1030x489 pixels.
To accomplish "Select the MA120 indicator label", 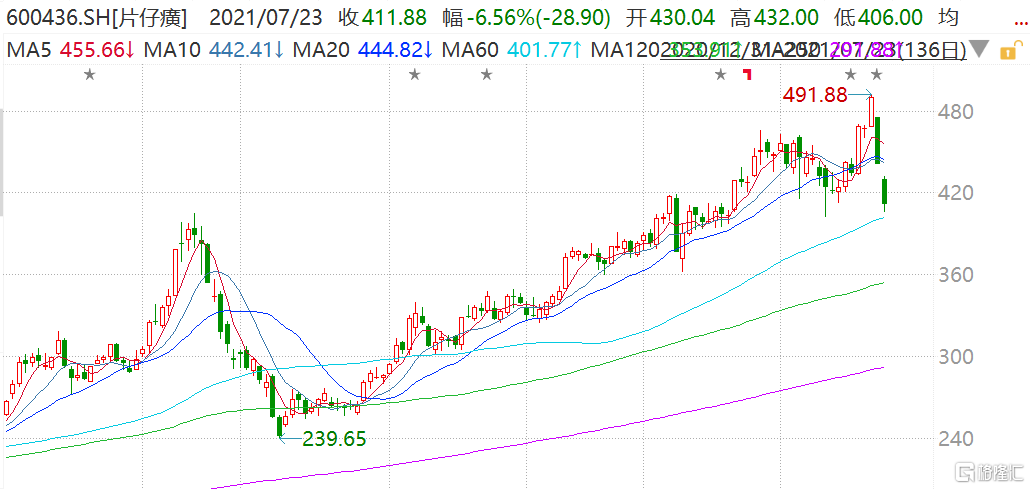I will [x=626, y=49].
